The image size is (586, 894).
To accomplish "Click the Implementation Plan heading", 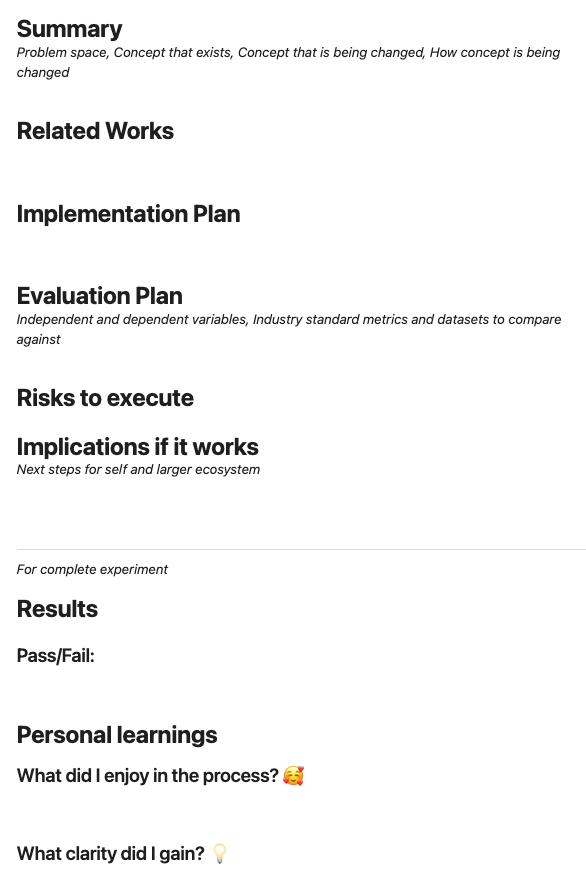I will coord(128,214).
